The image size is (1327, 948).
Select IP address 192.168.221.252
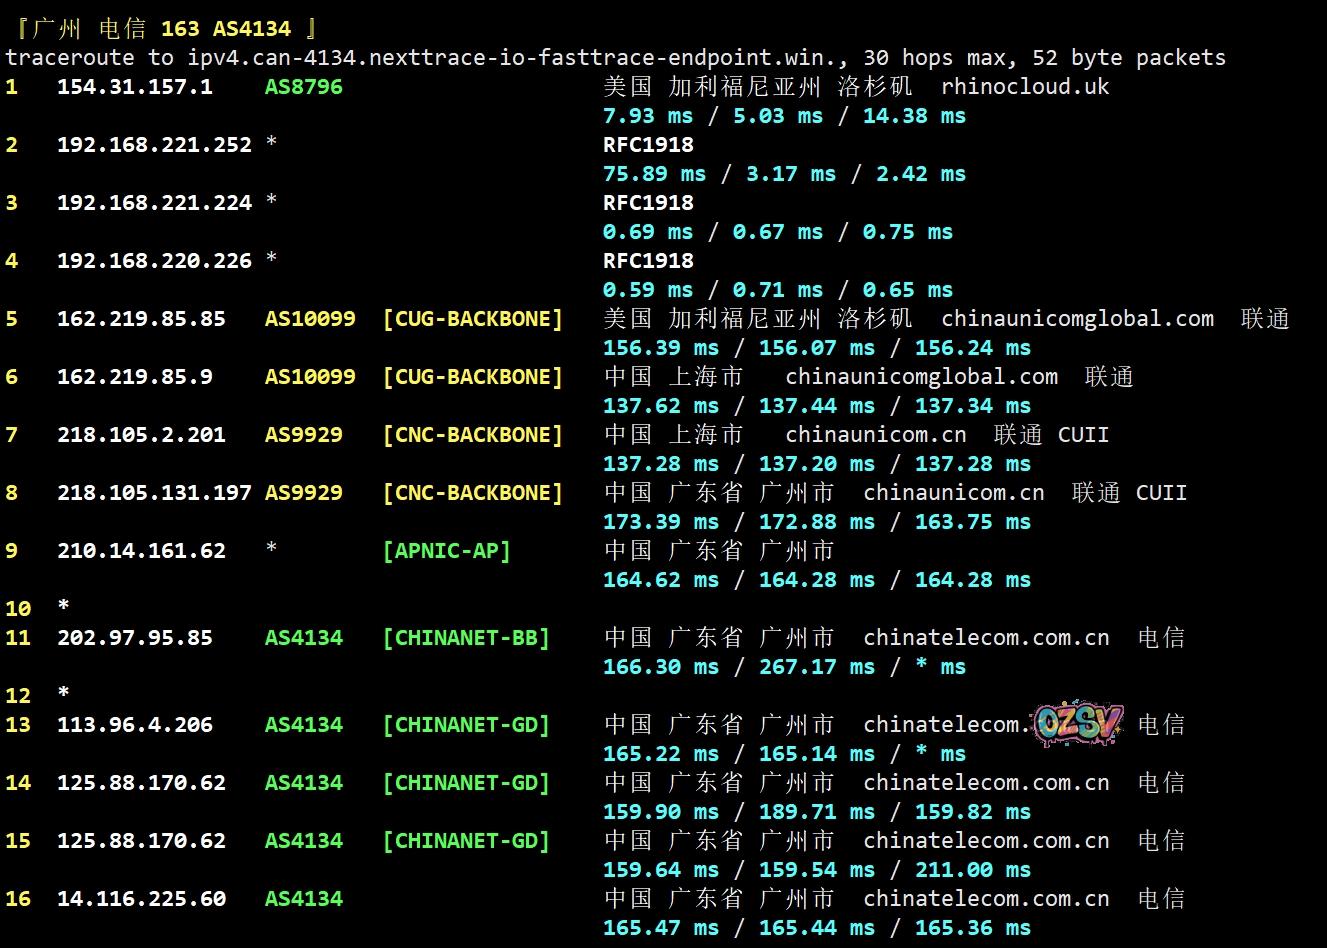[154, 145]
